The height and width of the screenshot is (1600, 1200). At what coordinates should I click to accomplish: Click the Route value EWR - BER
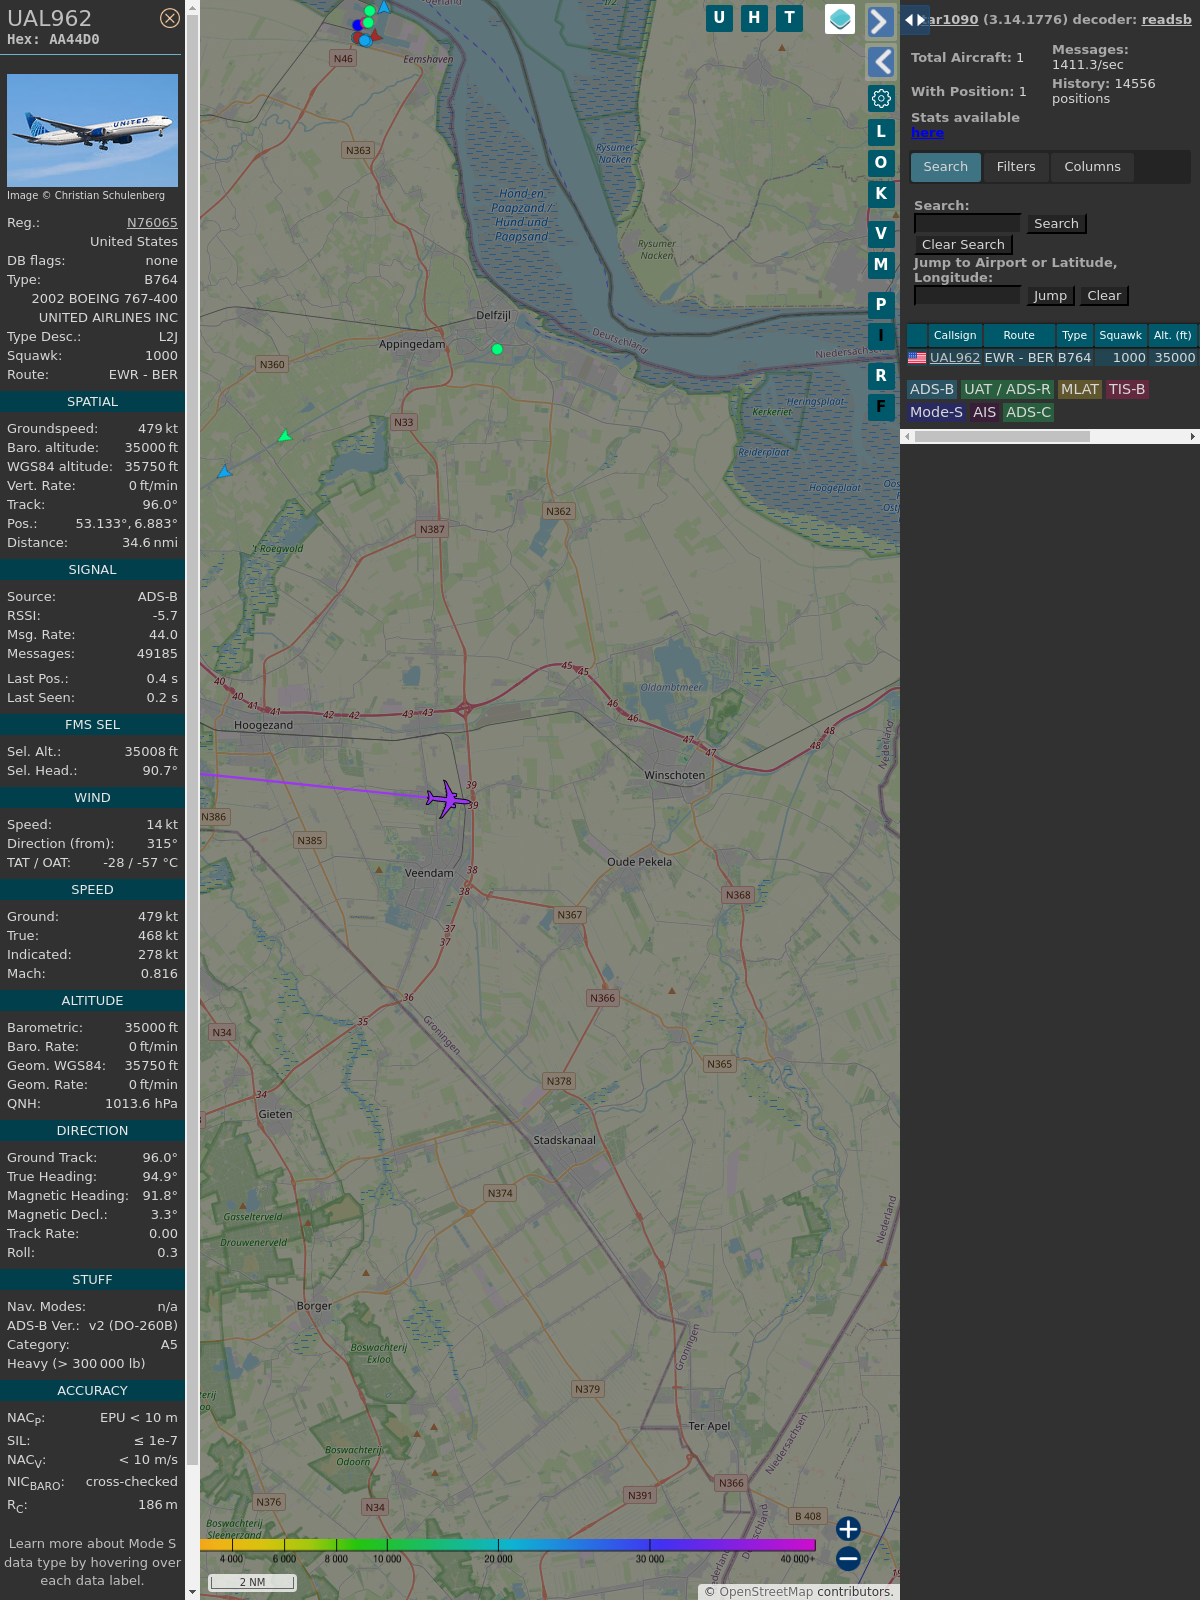pyautogui.click(x=143, y=375)
